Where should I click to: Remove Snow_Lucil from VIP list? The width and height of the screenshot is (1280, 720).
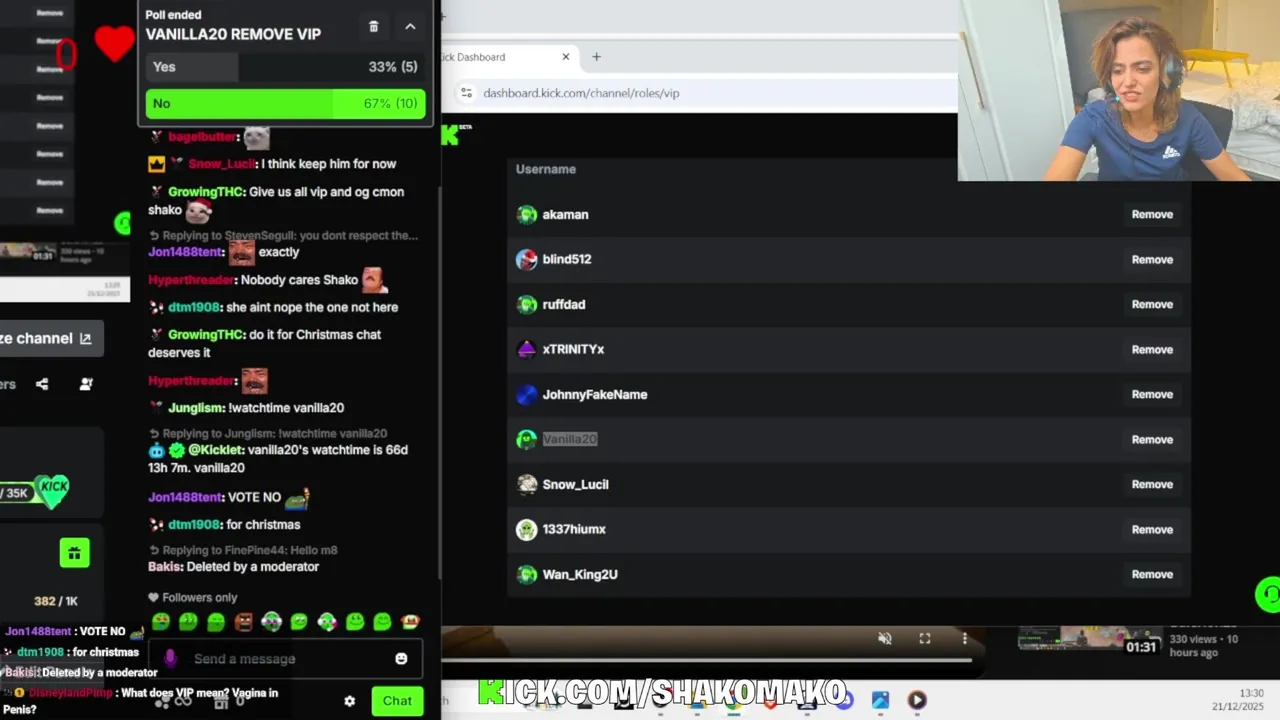1152,484
